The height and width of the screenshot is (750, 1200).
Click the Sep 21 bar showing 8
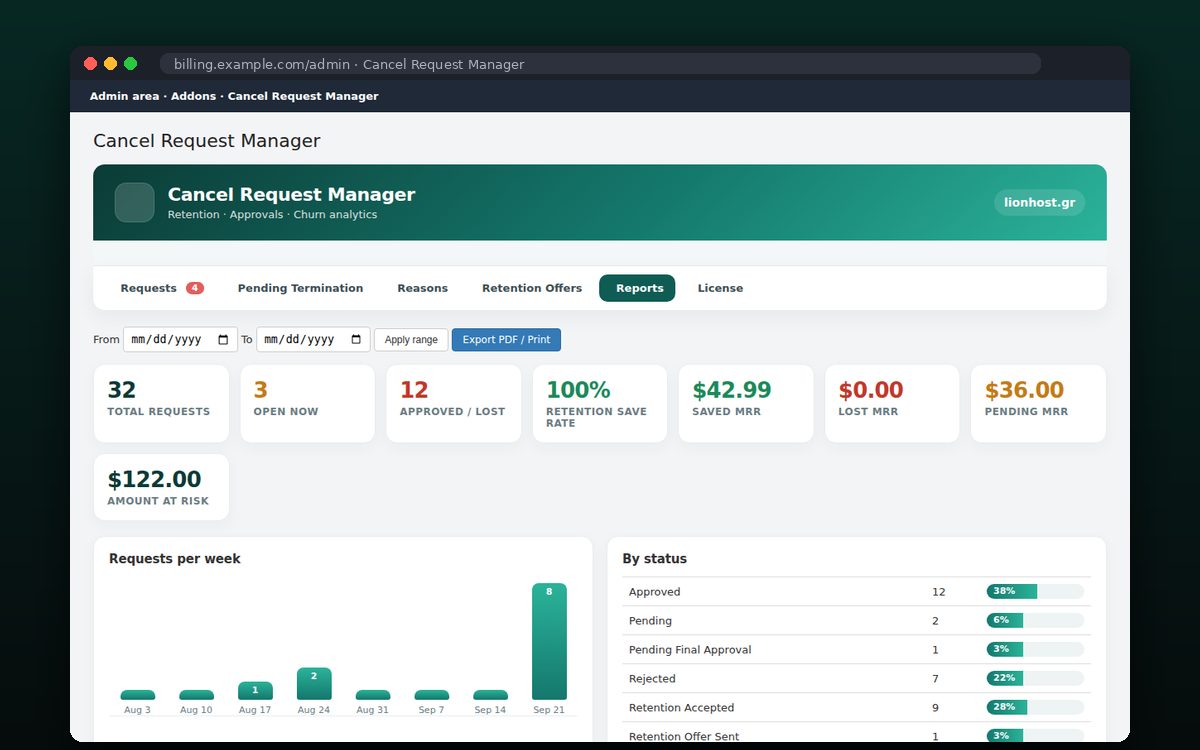(x=549, y=641)
